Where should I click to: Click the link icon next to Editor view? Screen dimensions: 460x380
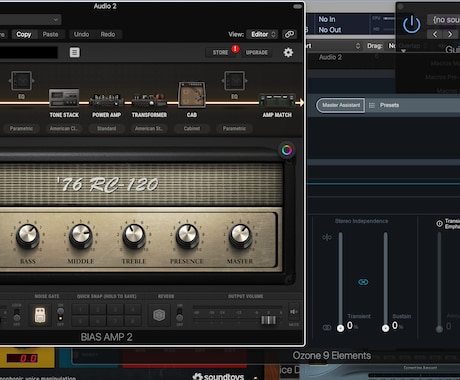point(289,34)
